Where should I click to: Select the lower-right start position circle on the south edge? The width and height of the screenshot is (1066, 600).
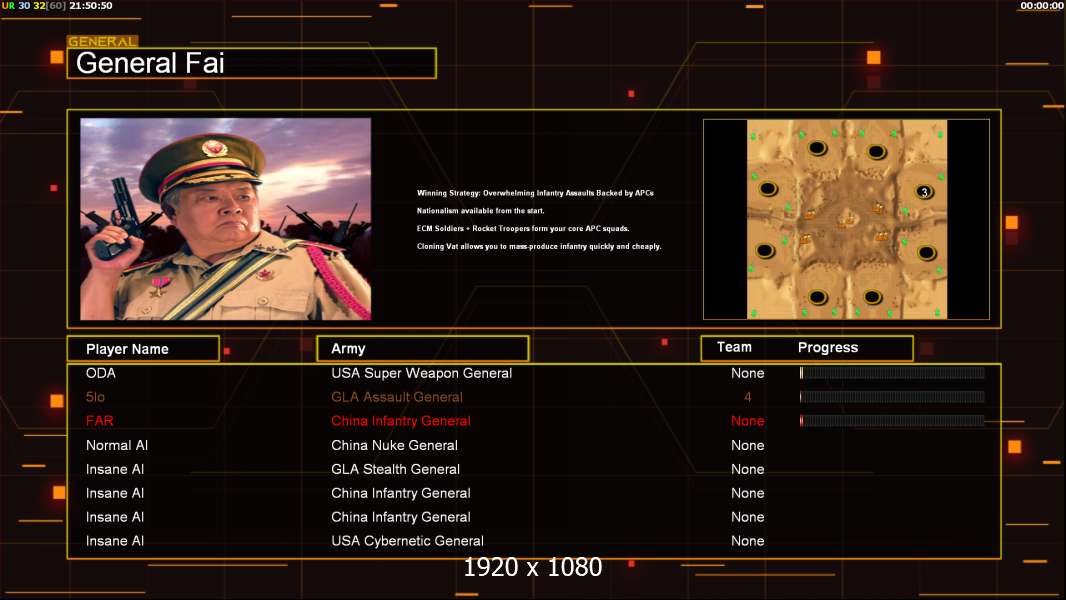[873, 296]
